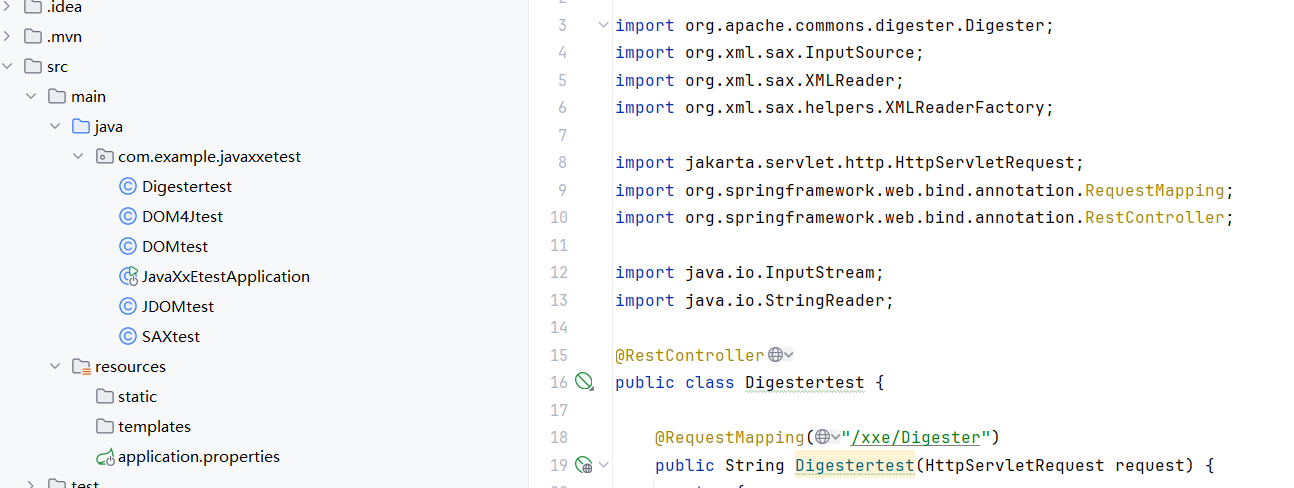The width and height of the screenshot is (1294, 488).
Task: Collapse the resources folder
Action: click(x=55, y=367)
